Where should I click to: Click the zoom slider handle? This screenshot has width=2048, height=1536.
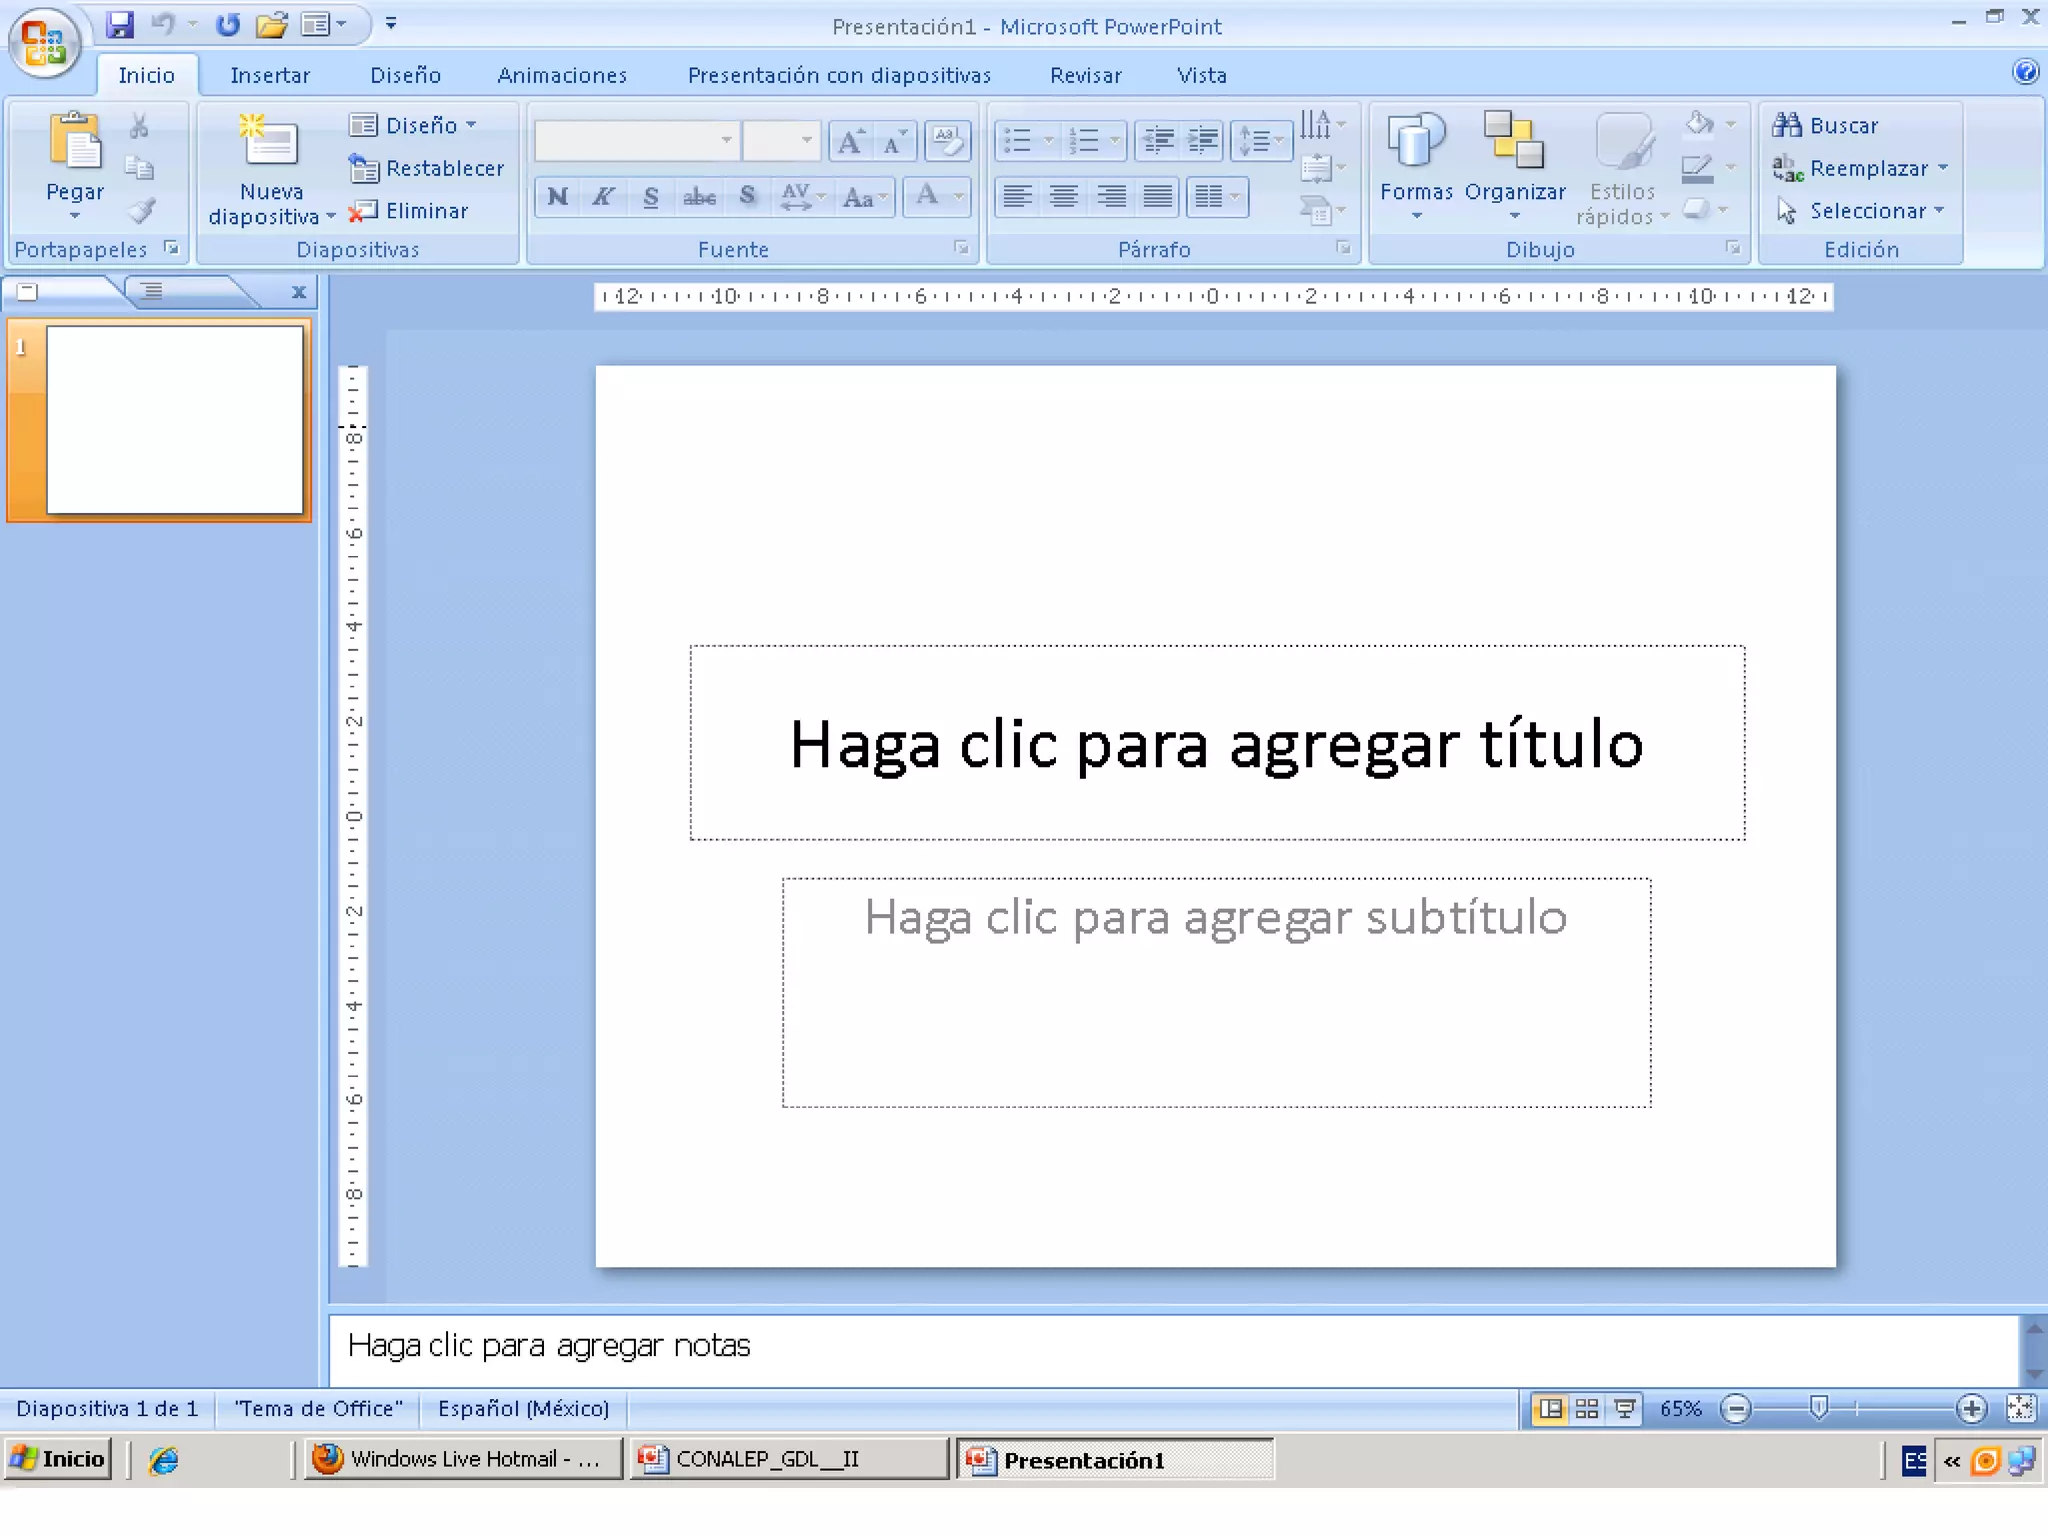pyautogui.click(x=1819, y=1408)
